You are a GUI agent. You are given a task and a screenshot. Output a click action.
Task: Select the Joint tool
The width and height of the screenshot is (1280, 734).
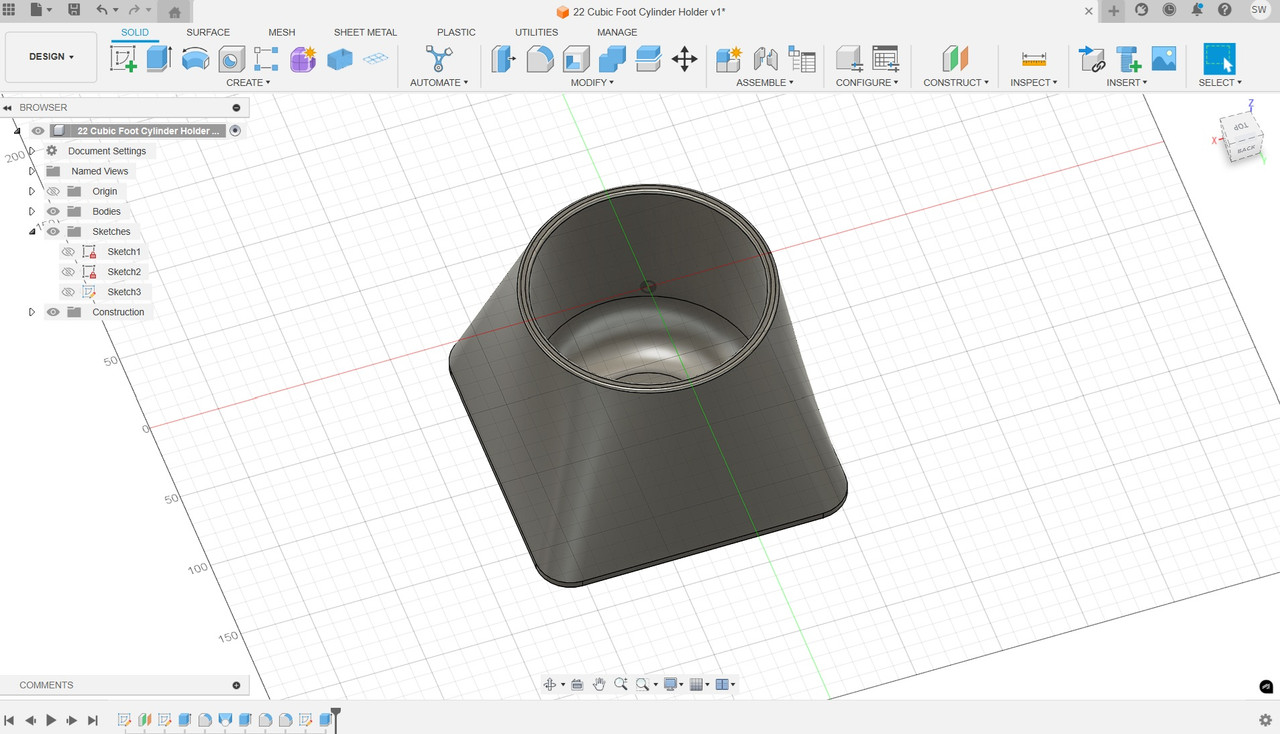point(766,59)
